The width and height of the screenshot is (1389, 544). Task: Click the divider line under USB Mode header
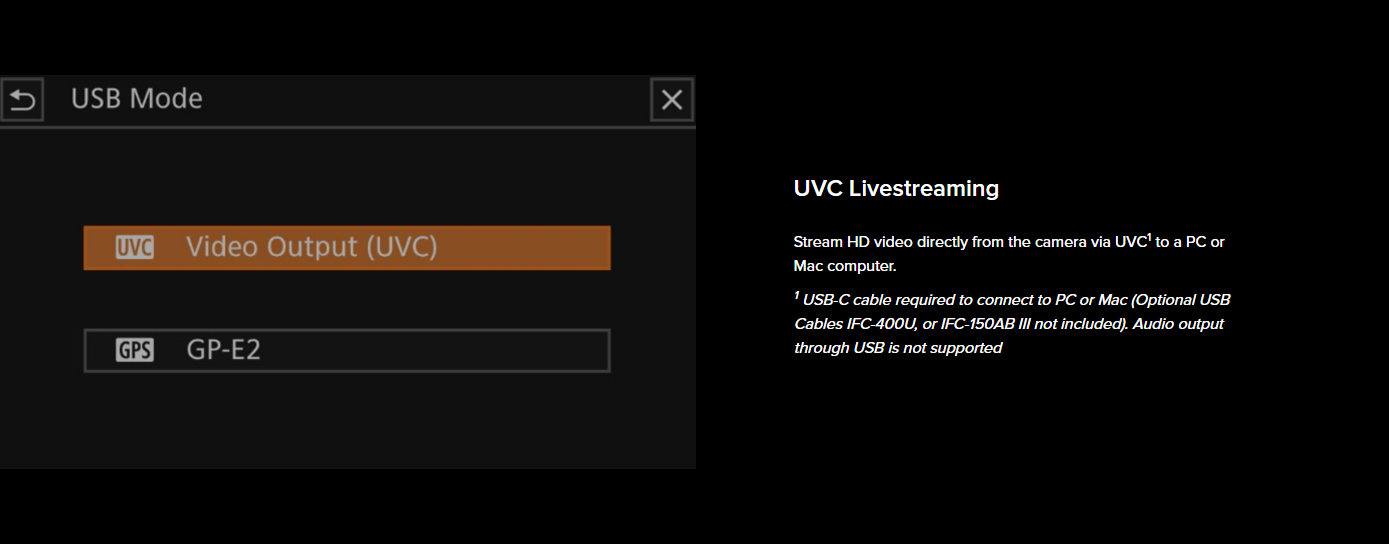click(347, 127)
